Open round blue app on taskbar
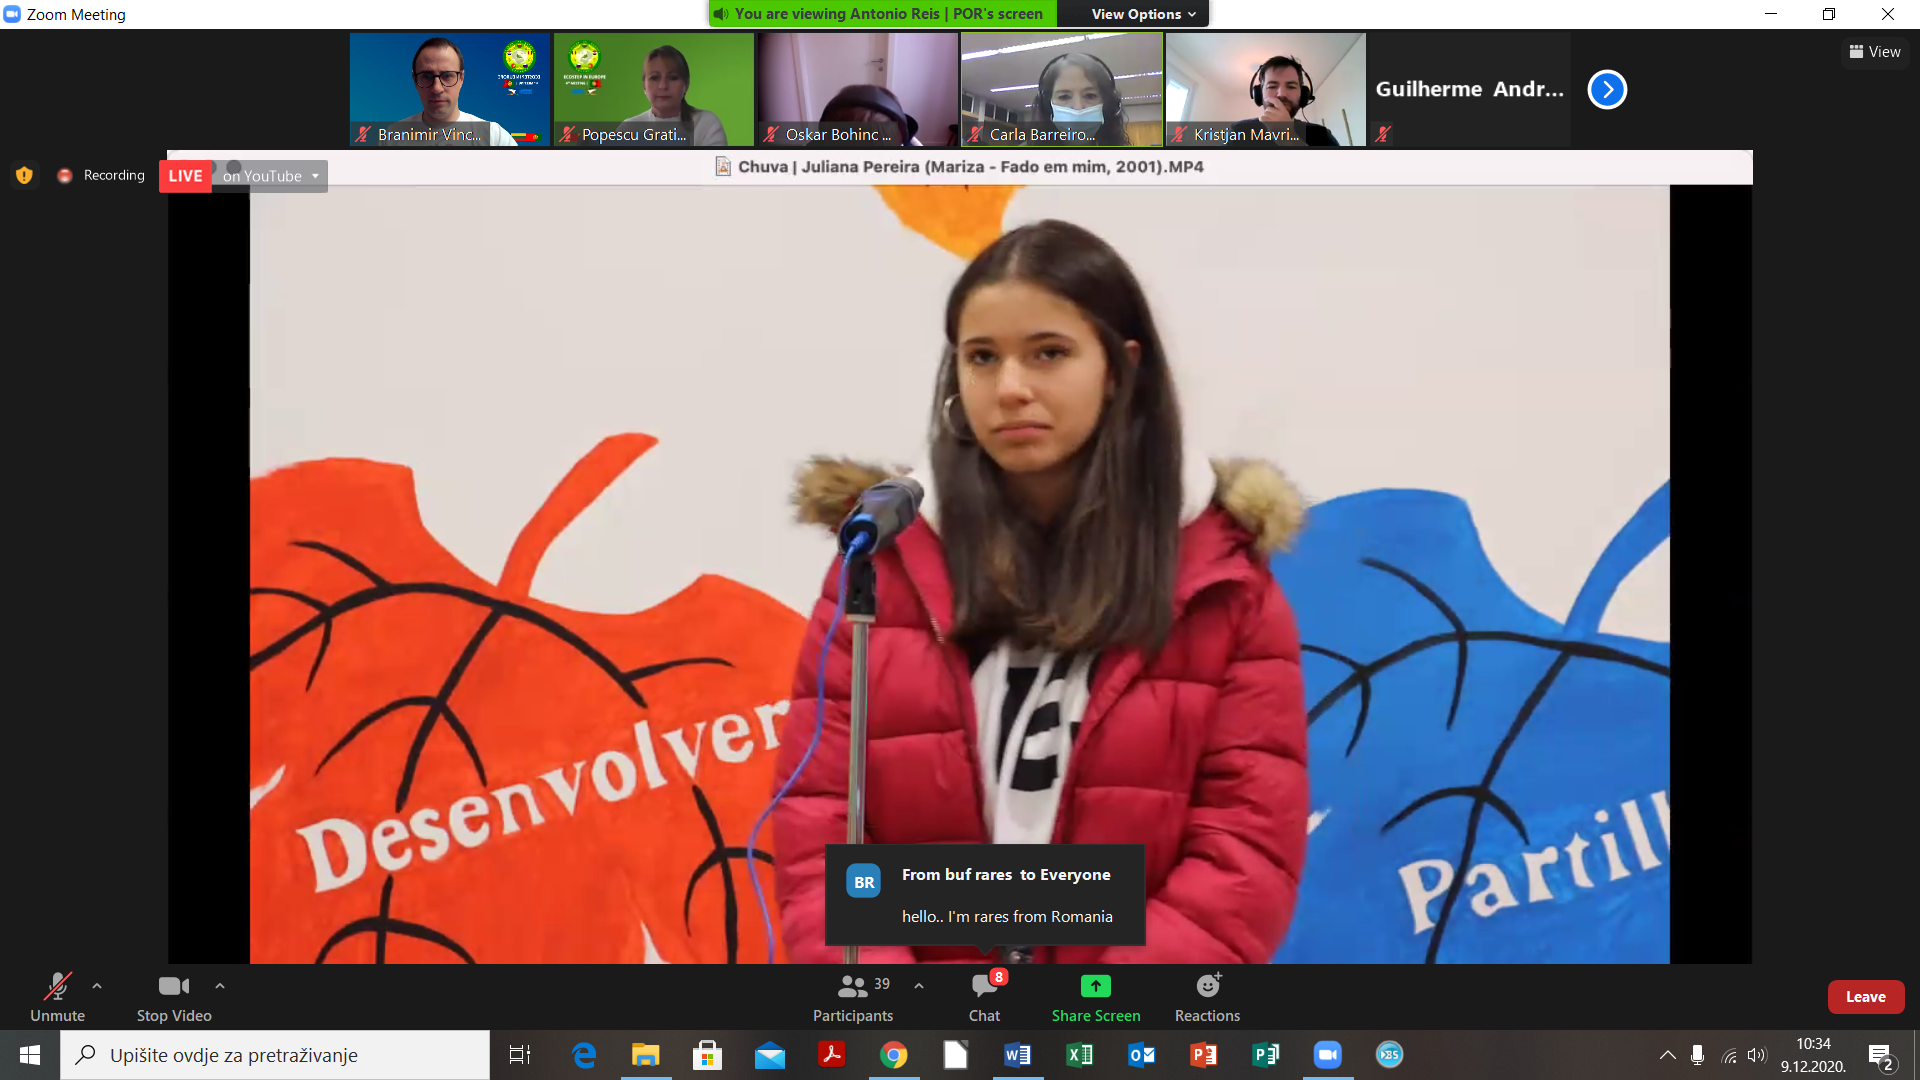Image resolution: width=1920 pixels, height=1080 pixels. point(1390,1055)
